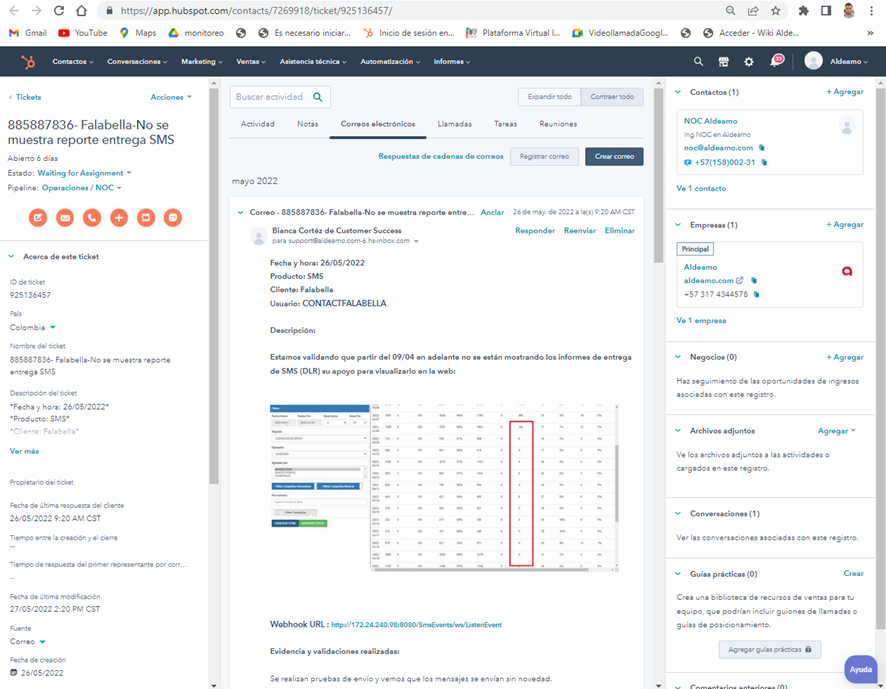Click the Ayuda help button
This screenshot has width=886, height=689.
coord(861,669)
